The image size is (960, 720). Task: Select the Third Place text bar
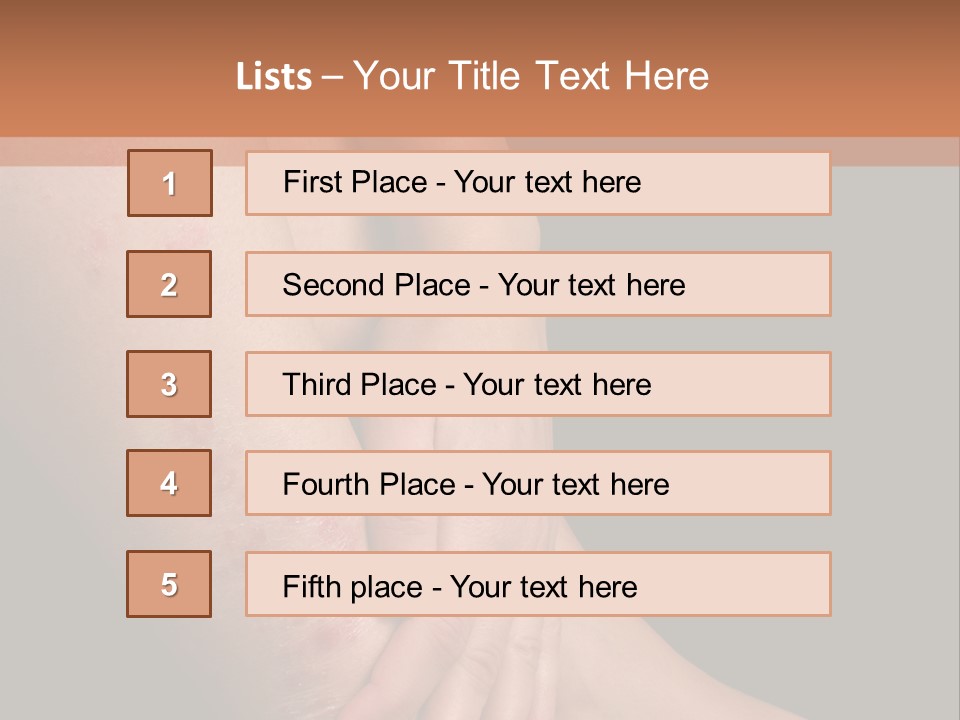point(538,384)
